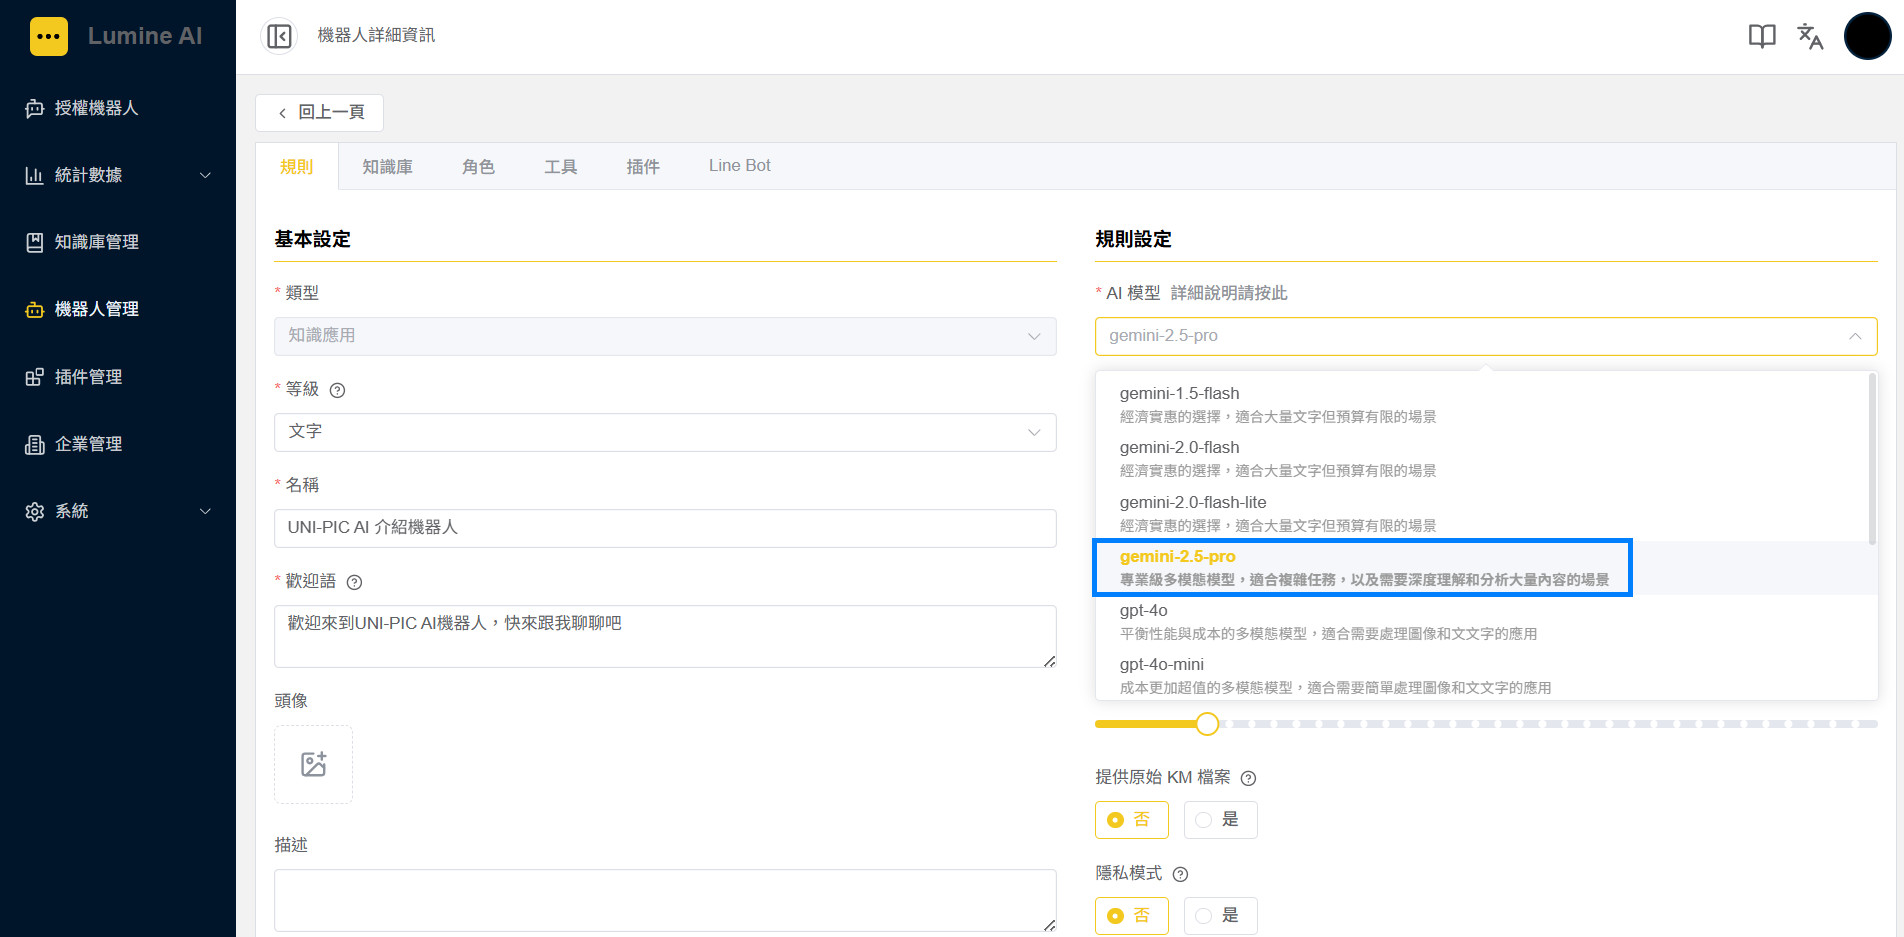Open the 等級 dropdown showing 文字
Screen dimensions: 1904x937
(665, 432)
